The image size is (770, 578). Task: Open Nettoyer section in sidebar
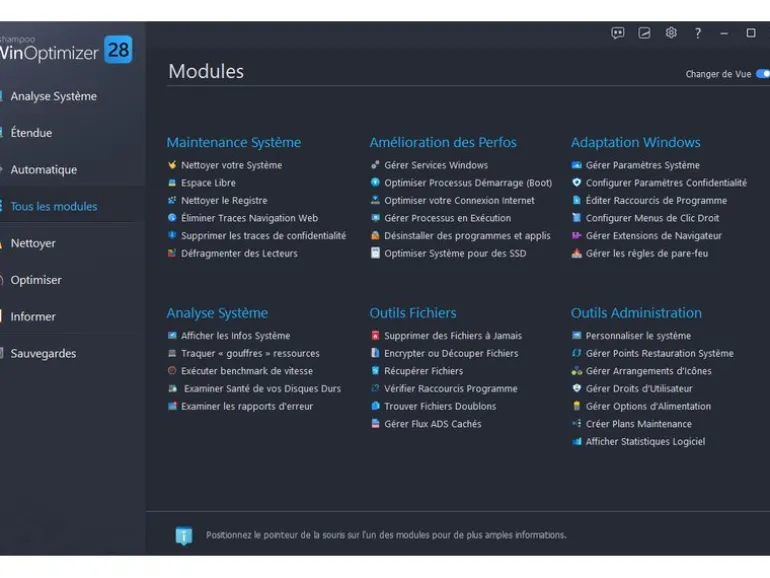33,243
